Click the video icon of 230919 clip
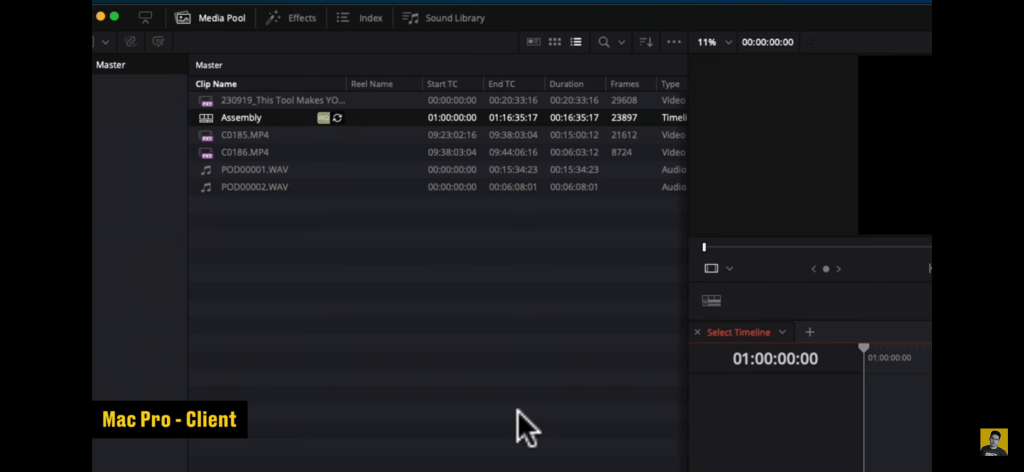1024x472 pixels. coord(206,101)
